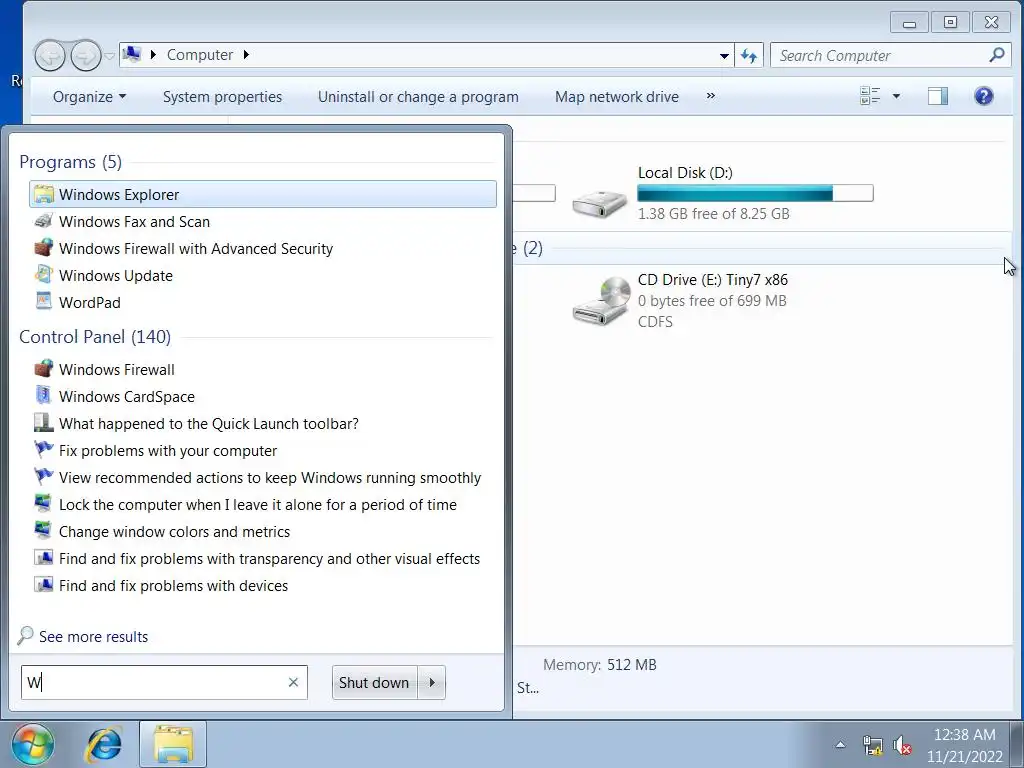Select Fix problems with your computer

point(167,451)
